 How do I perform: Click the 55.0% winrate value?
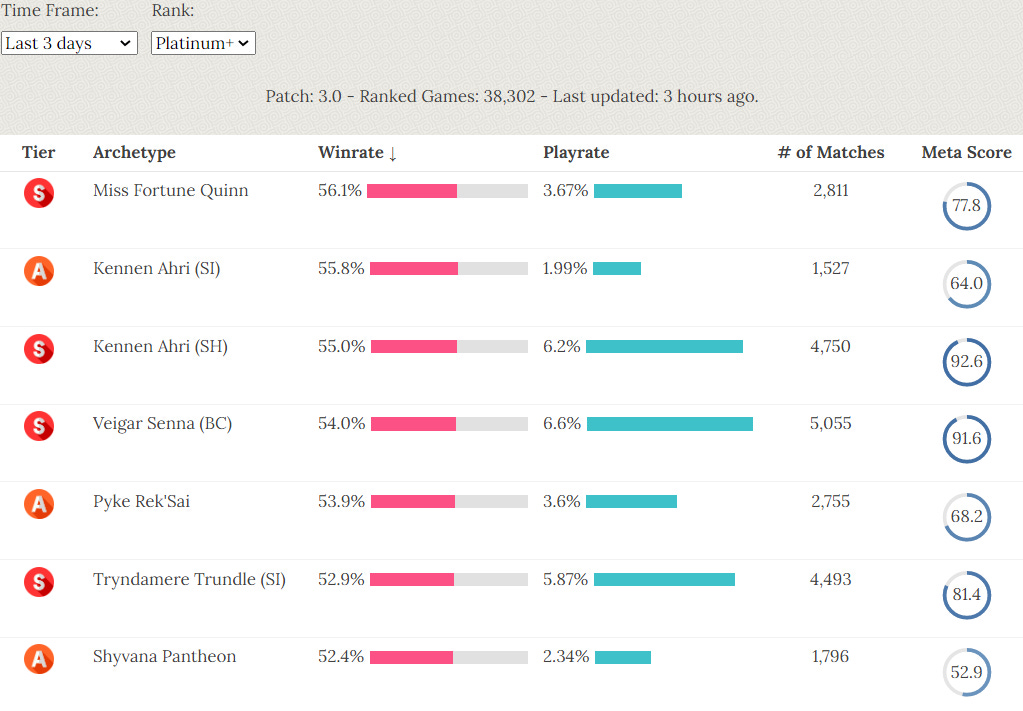click(x=341, y=346)
